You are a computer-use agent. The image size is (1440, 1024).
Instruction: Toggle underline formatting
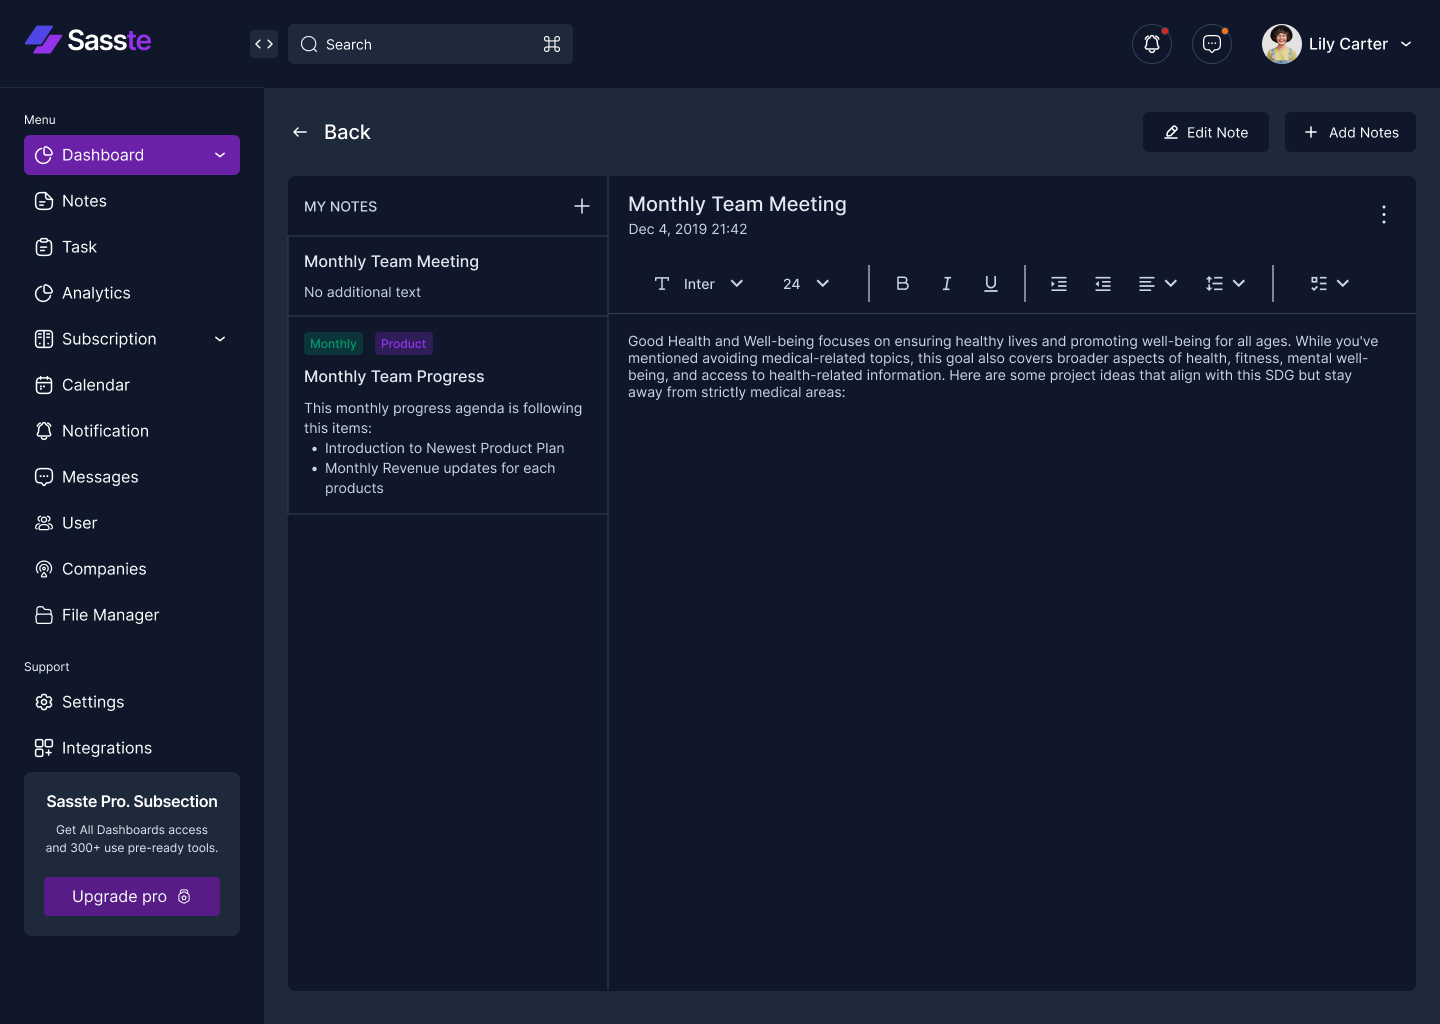(x=990, y=283)
